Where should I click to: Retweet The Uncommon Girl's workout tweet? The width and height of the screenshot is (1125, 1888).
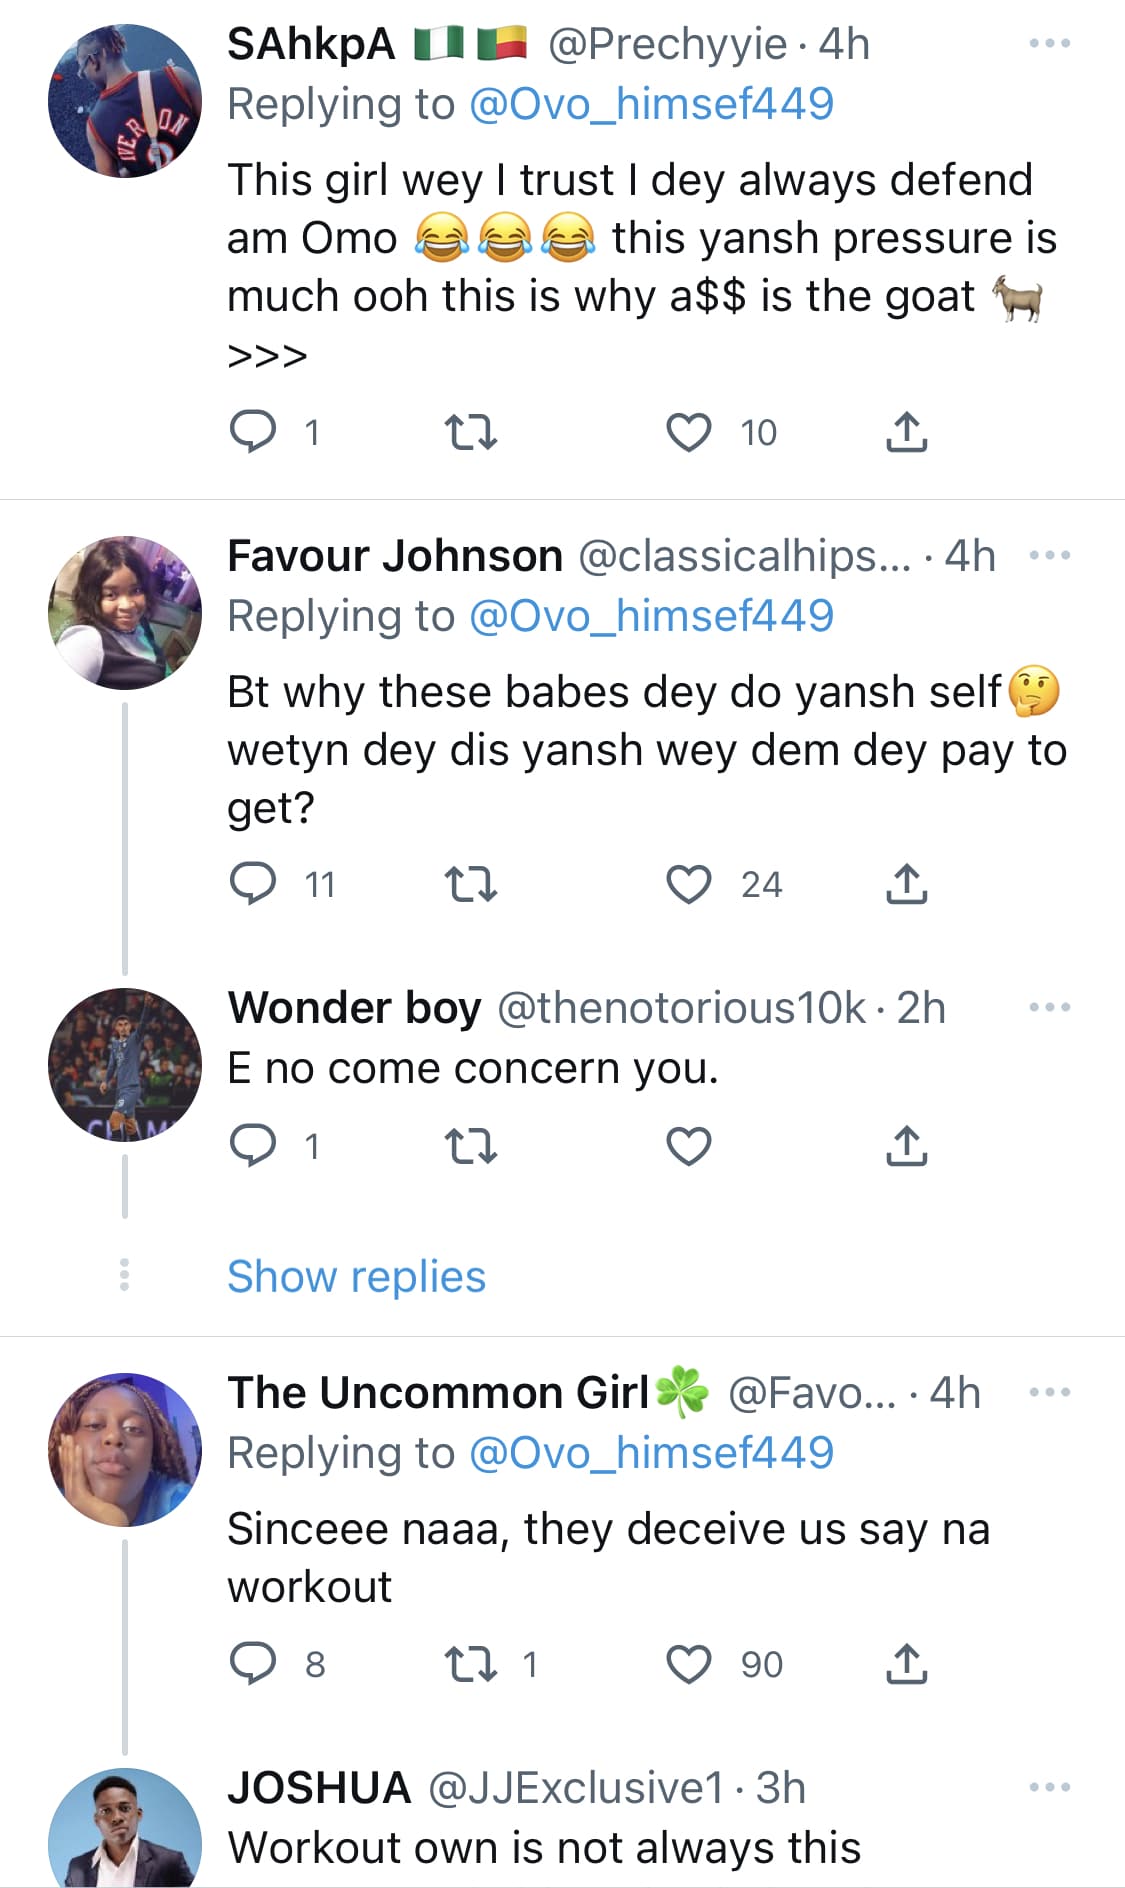point(470,1664)
